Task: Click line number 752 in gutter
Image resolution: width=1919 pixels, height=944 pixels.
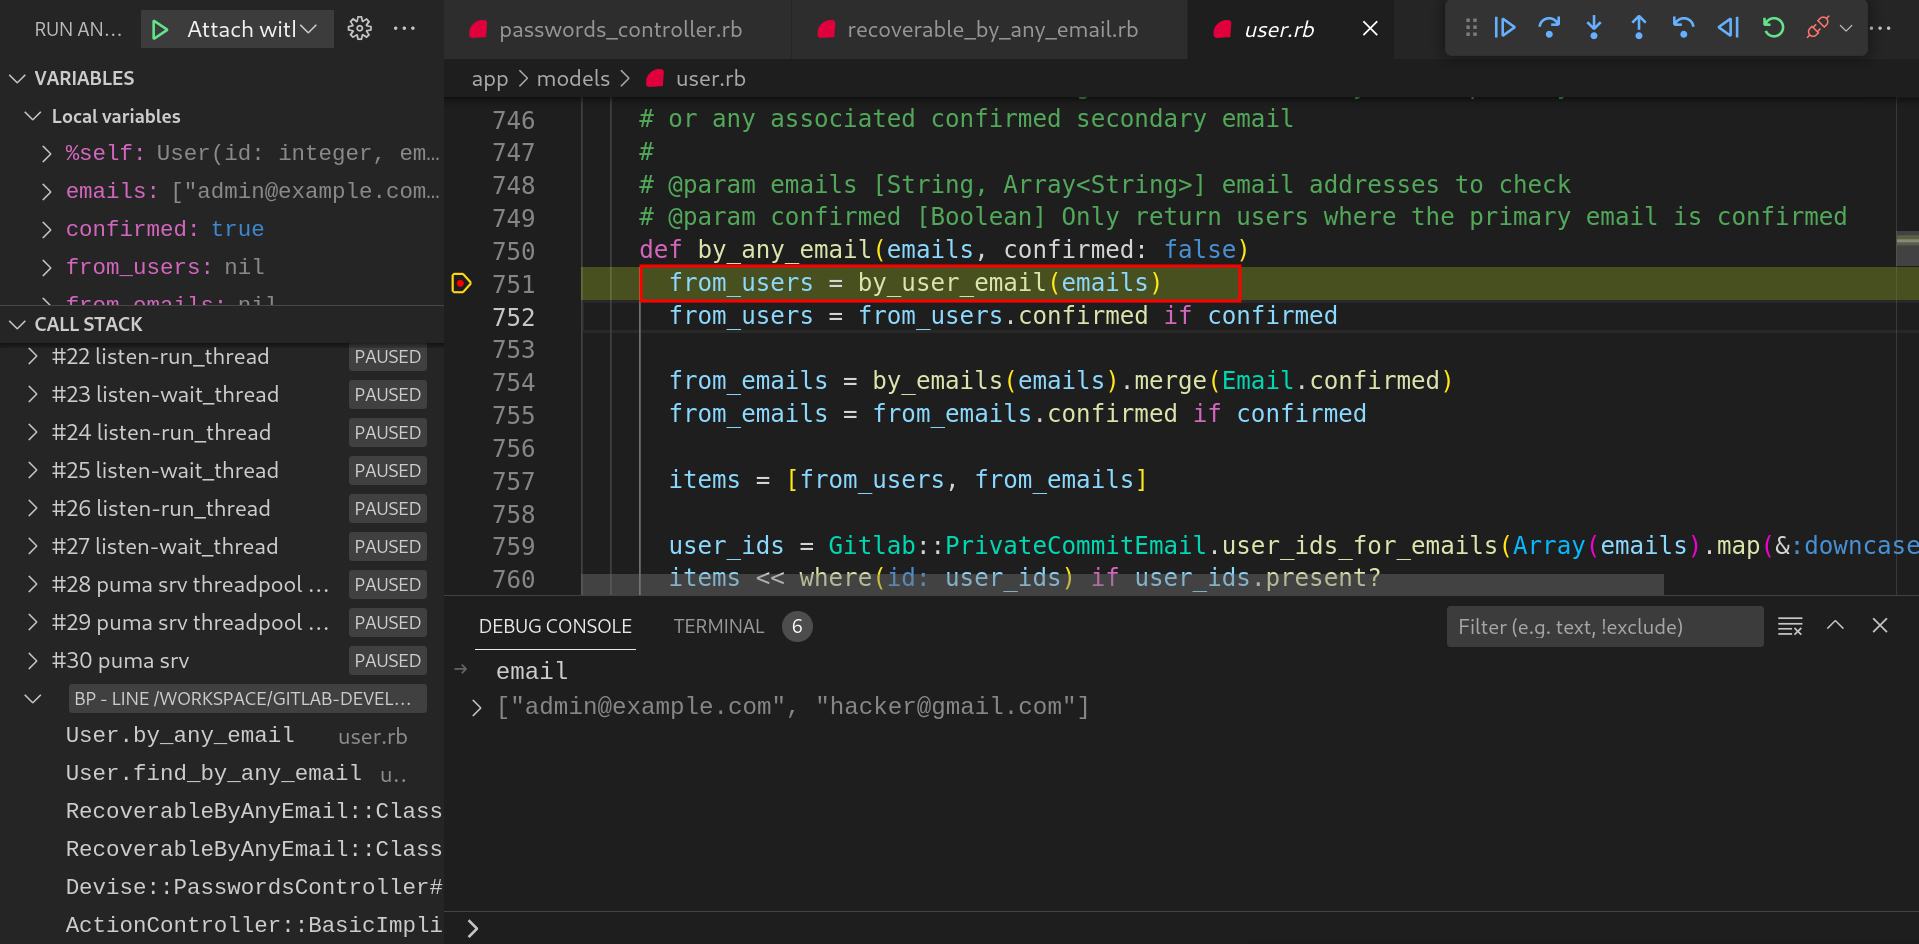Action: pos(514,317)
